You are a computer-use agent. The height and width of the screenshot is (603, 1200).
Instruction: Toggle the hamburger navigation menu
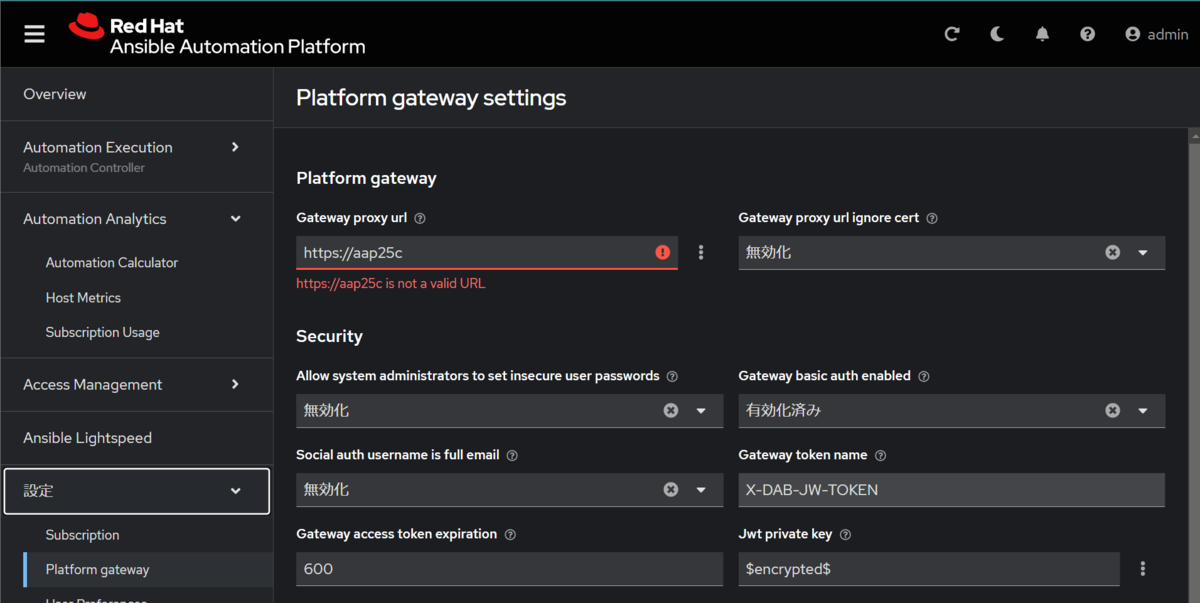click(x=35, y=34)
